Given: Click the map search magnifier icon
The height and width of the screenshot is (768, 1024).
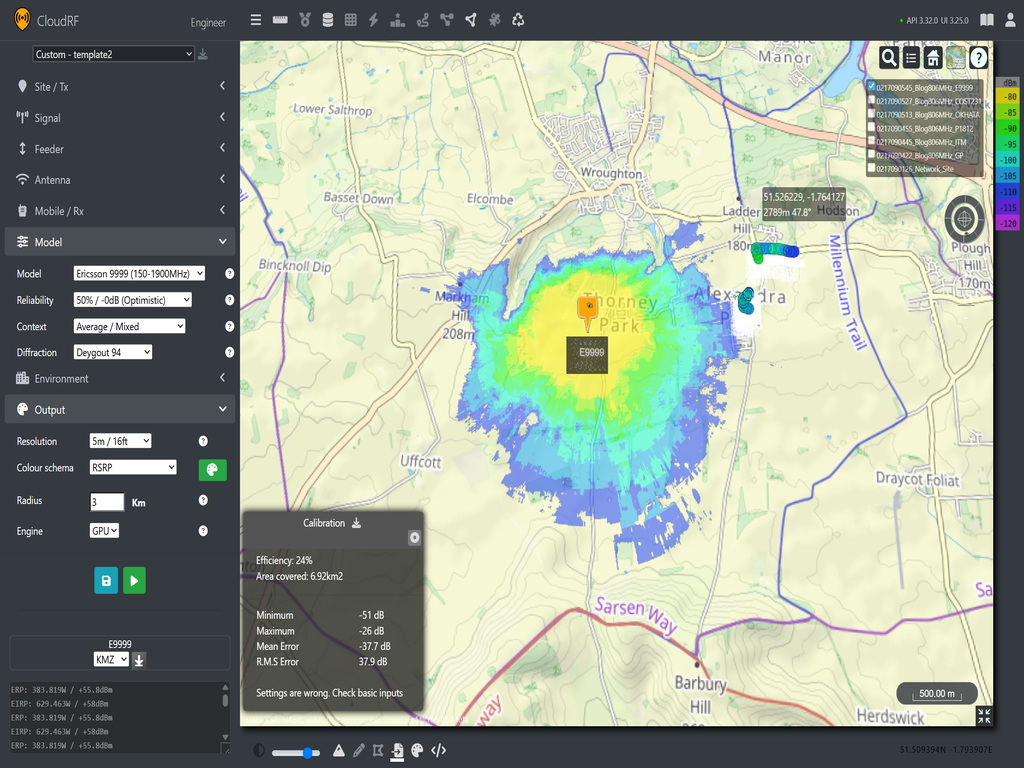Looking at the screenshot, I should click(x=889, y=58).
